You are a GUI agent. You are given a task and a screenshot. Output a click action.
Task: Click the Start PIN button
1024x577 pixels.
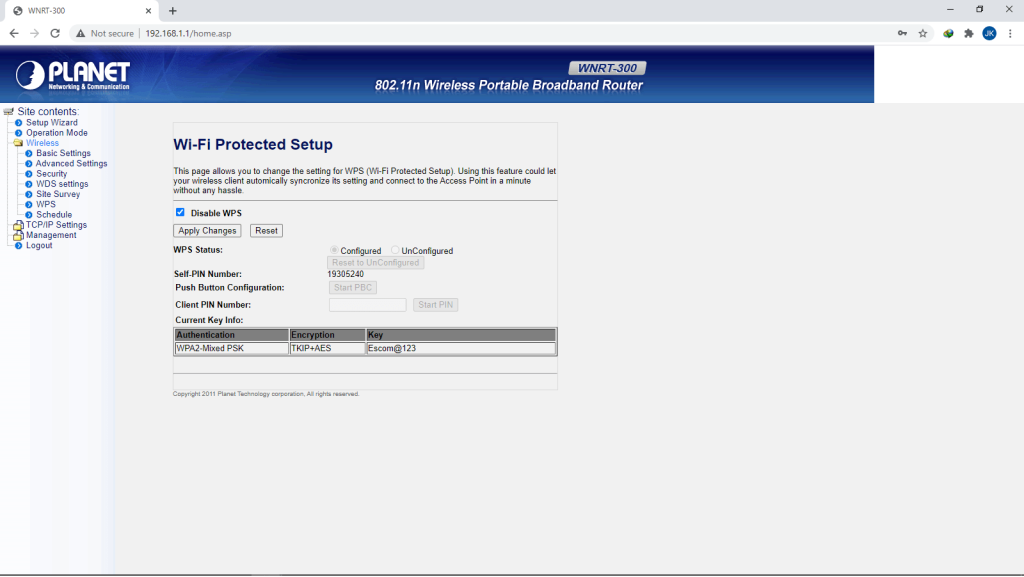point(436,305)
